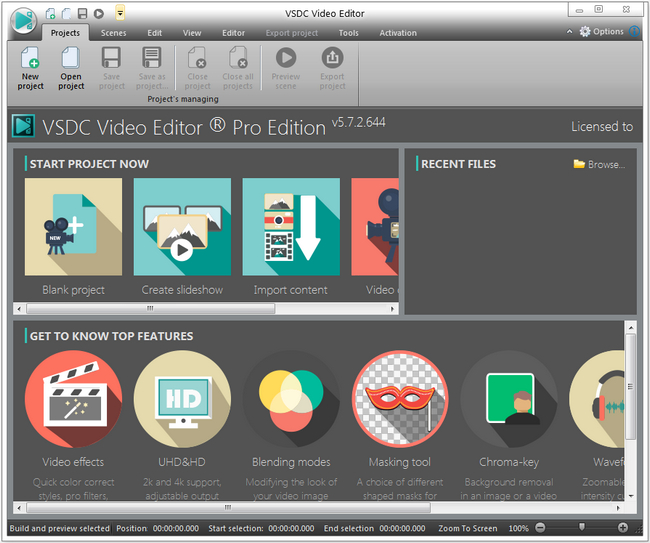Click the quick access save icon
This screenshot has height=543, width=650.
(82, 14)
